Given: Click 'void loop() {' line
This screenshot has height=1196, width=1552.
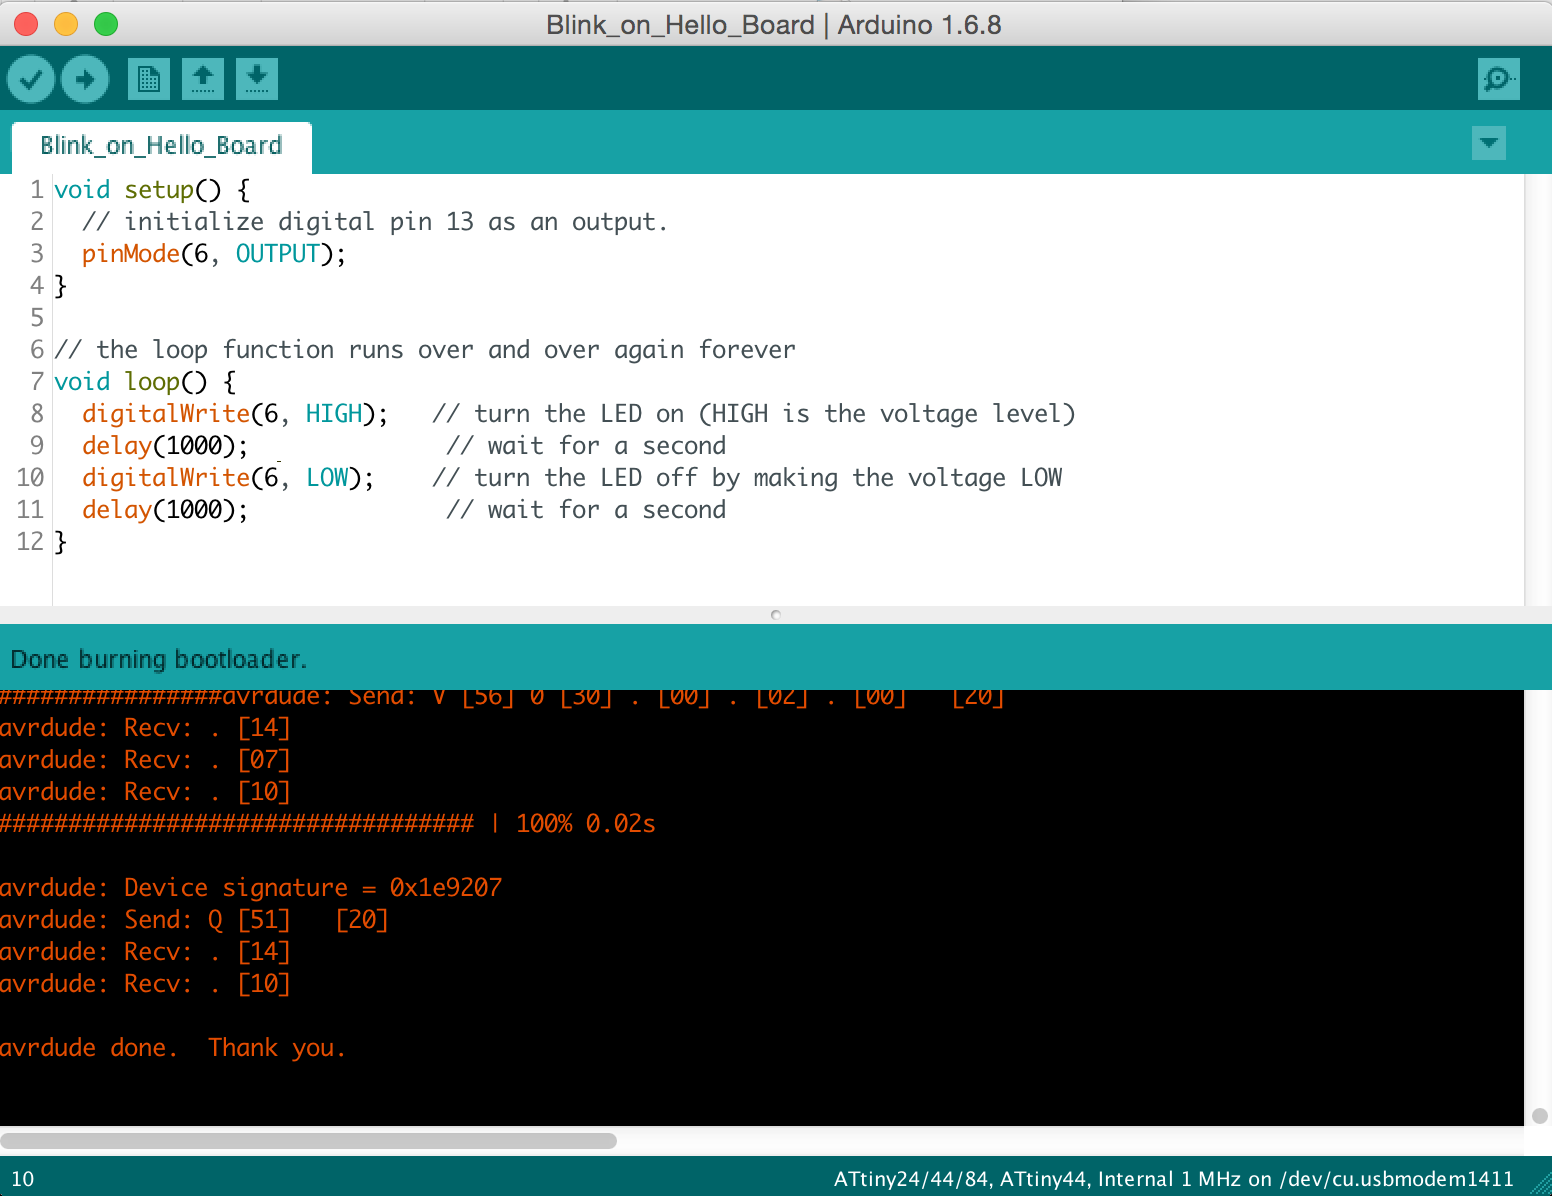Looking at the screenshot, I should 145,382.
